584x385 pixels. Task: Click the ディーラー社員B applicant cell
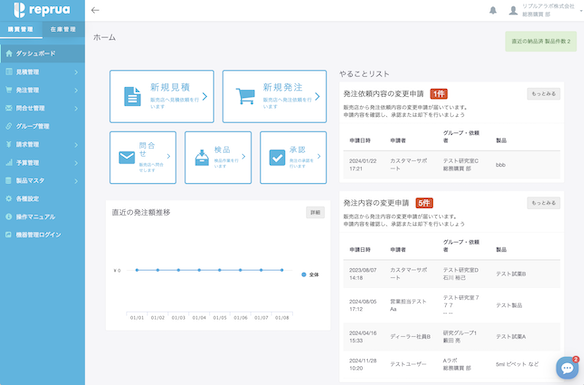coord(410,337)
